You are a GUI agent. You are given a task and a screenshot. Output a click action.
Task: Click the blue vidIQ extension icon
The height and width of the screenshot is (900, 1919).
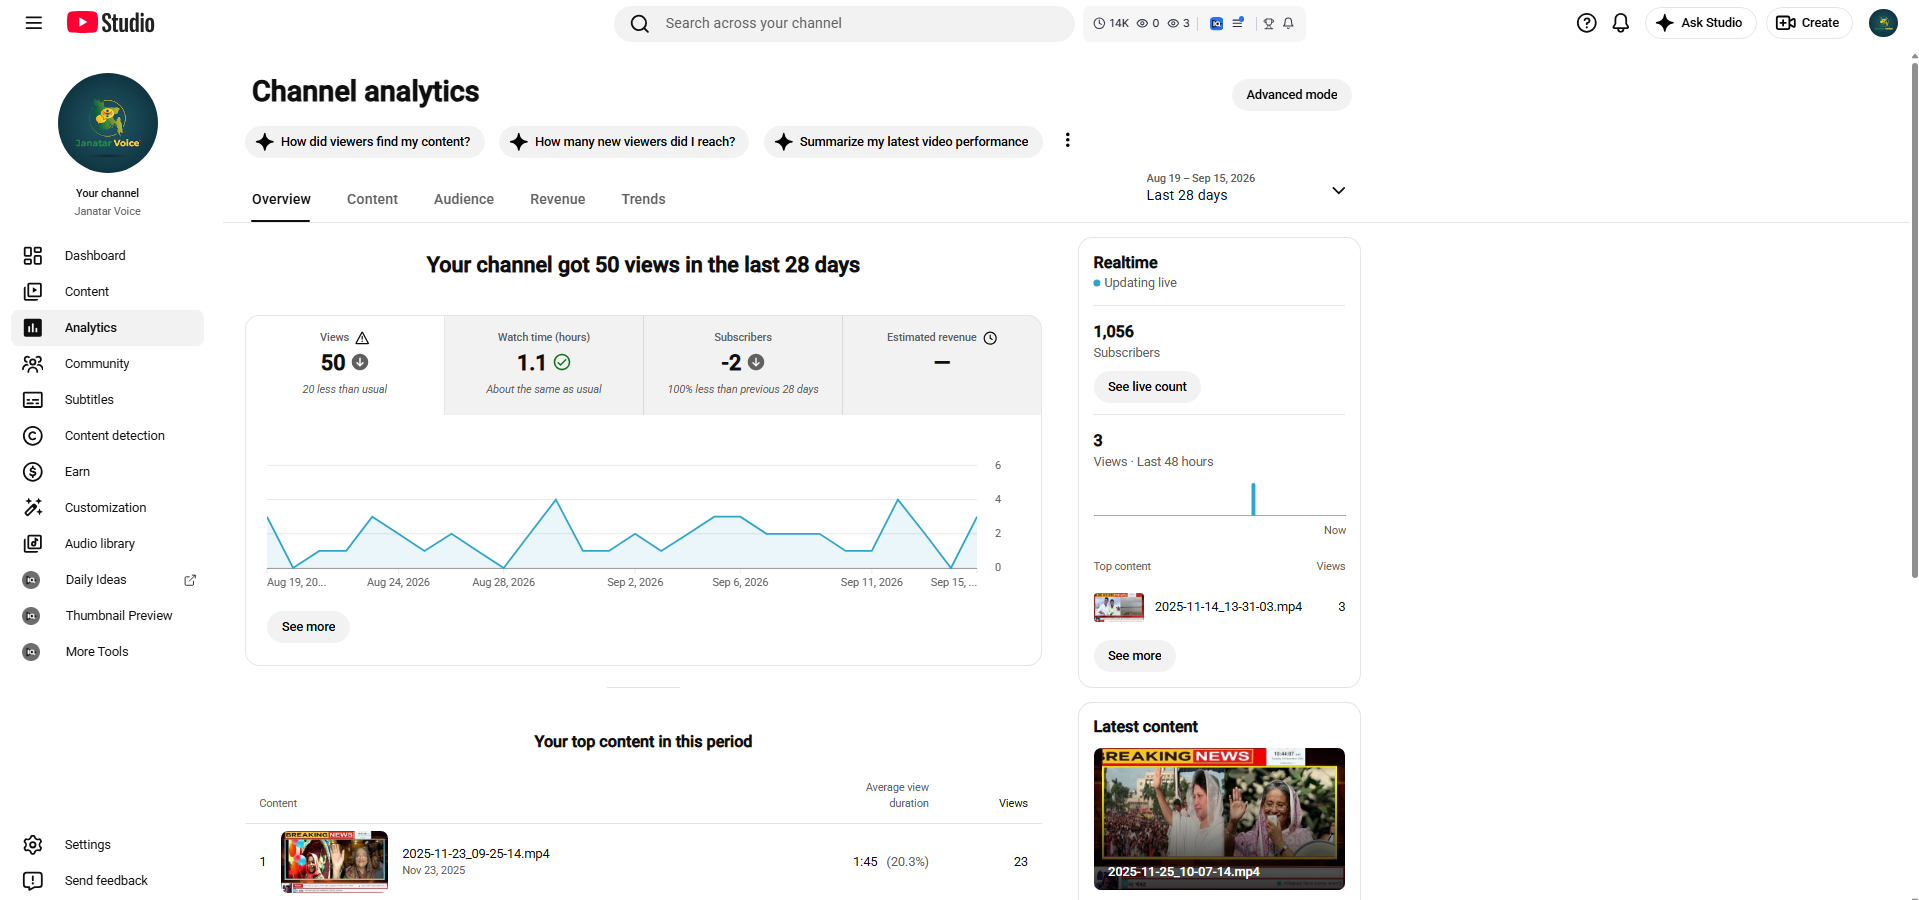click(1216, 23)
